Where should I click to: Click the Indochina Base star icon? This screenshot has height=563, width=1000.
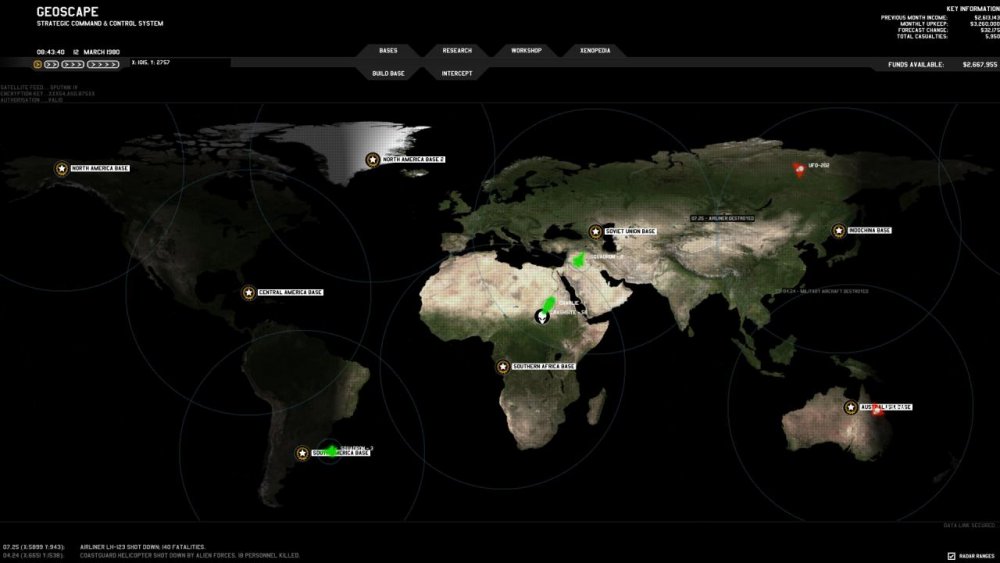click(839, 231)
